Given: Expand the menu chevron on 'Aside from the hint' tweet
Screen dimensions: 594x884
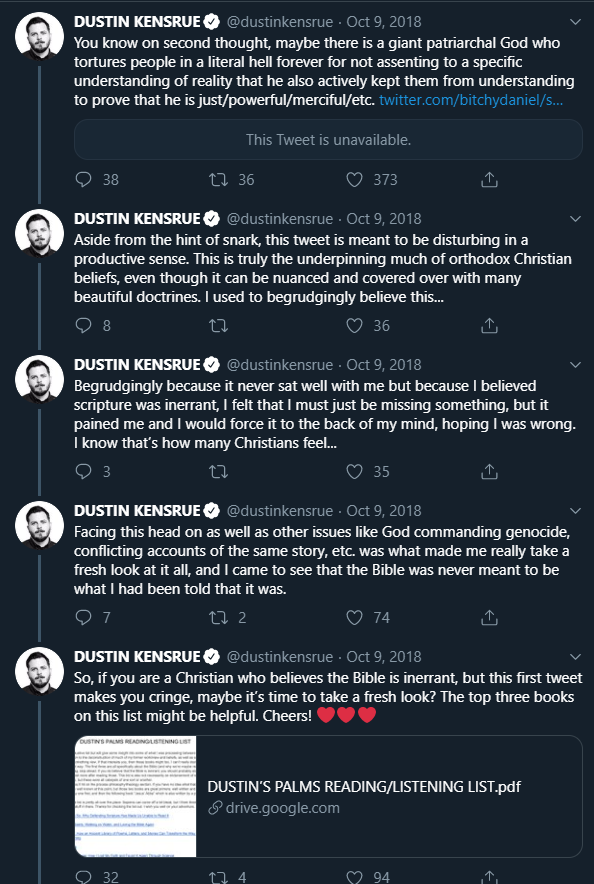Looking at the screenshot, I should [575, 219].
